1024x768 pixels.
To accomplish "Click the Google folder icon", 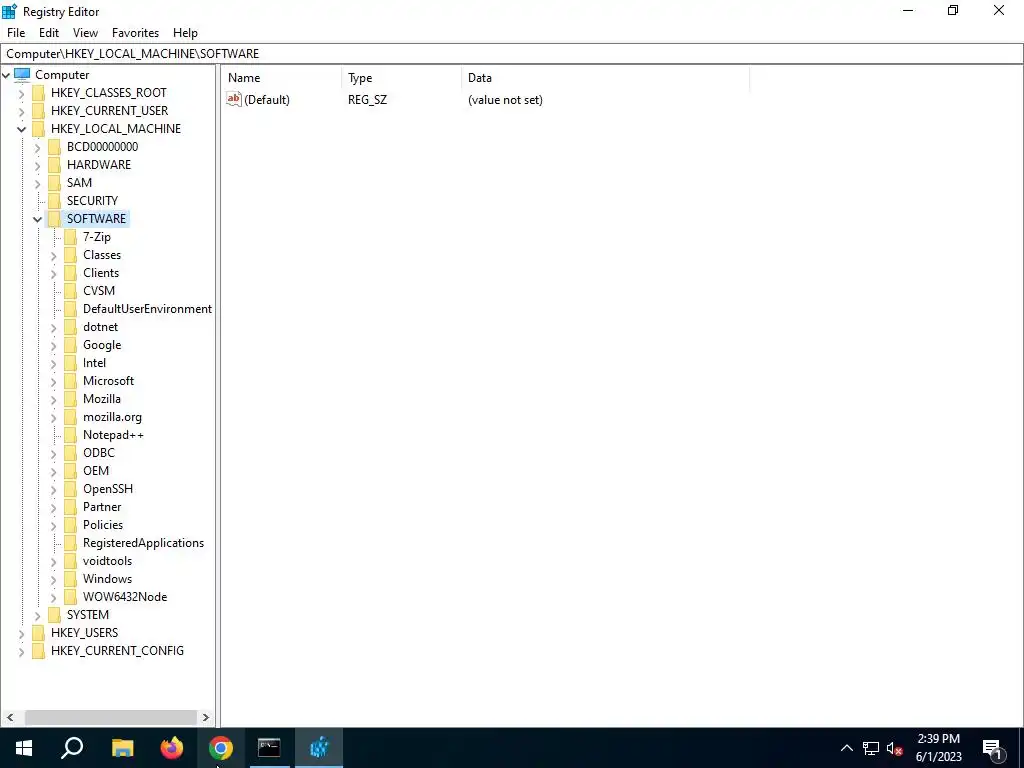I will pyautogui.click(x=71, y=345).
